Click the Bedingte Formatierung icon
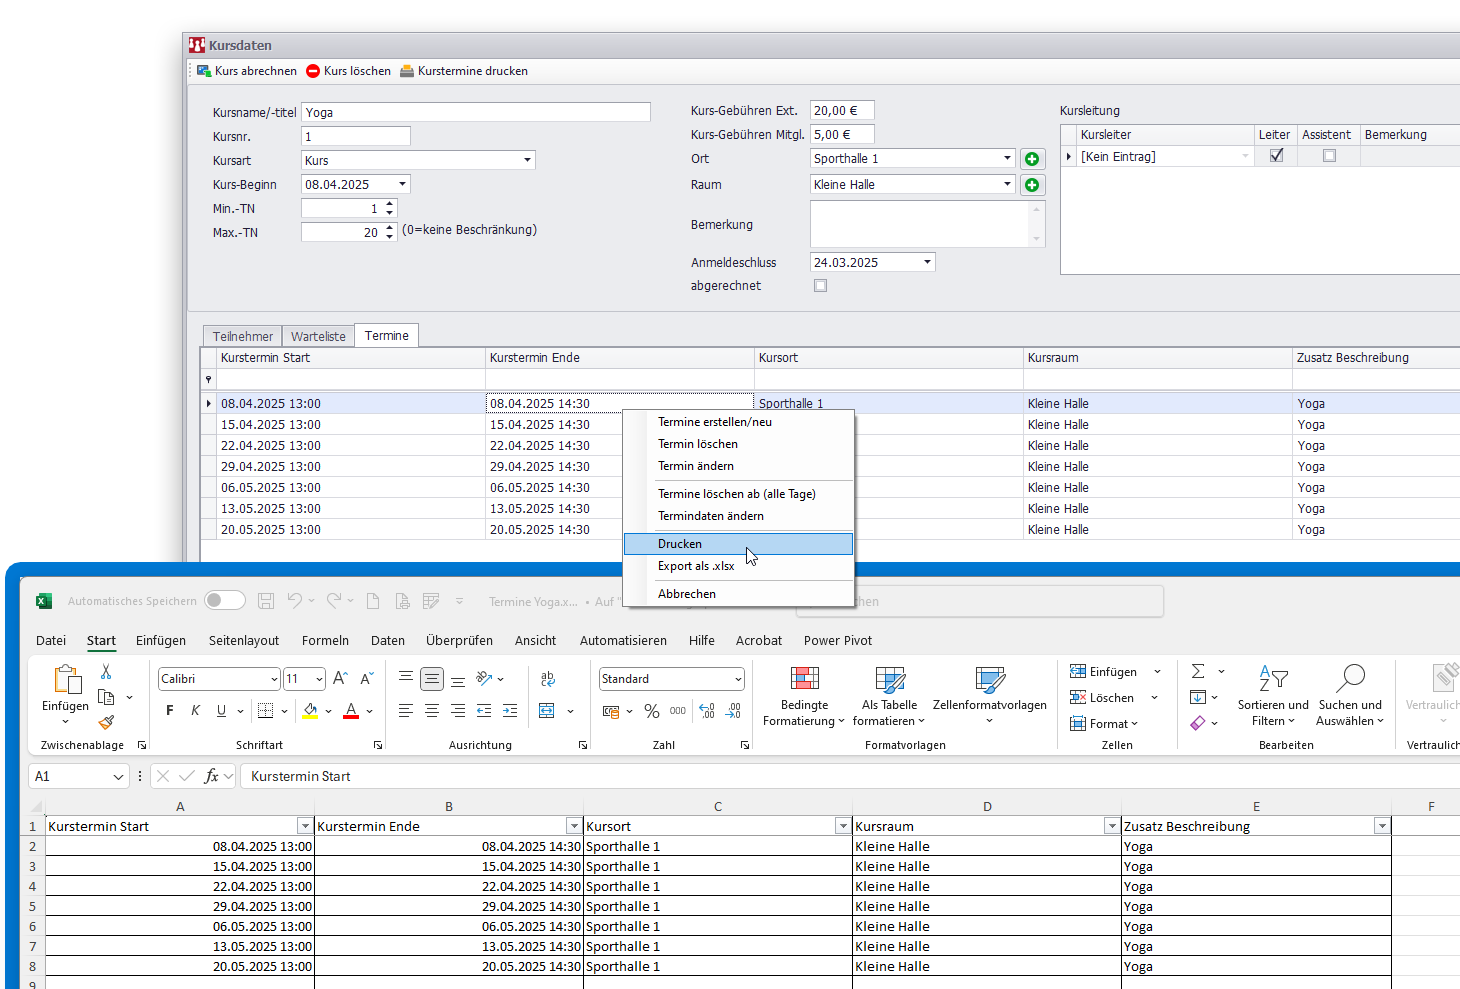 coord(804,679)
